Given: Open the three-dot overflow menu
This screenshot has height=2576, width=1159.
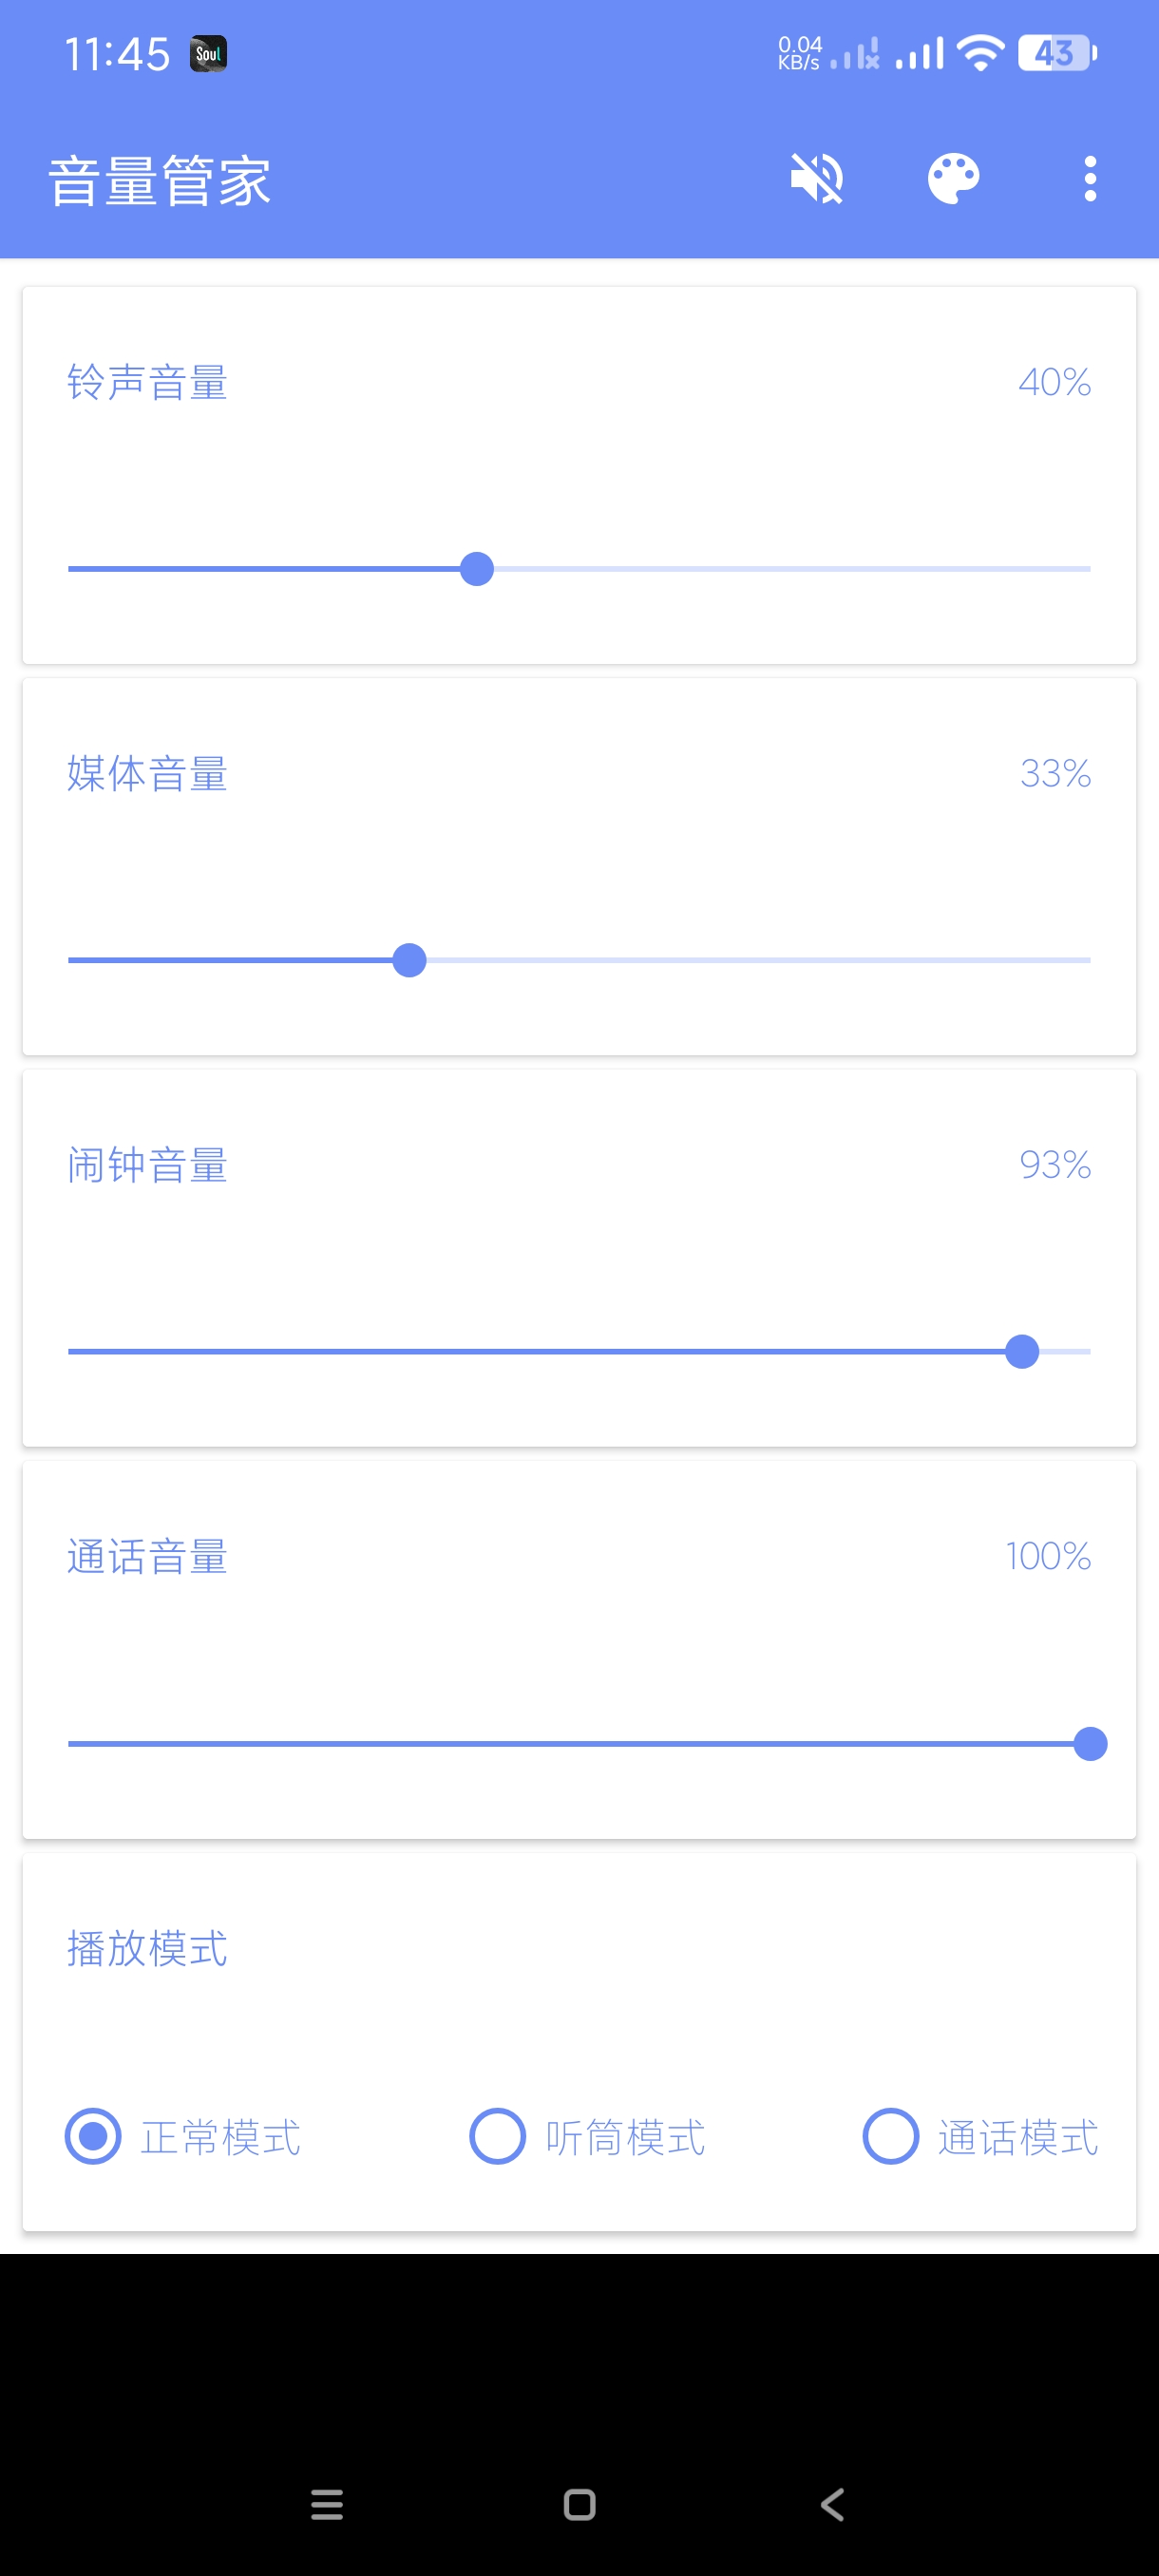Looking at the screenshot, I should [1090, 179].
